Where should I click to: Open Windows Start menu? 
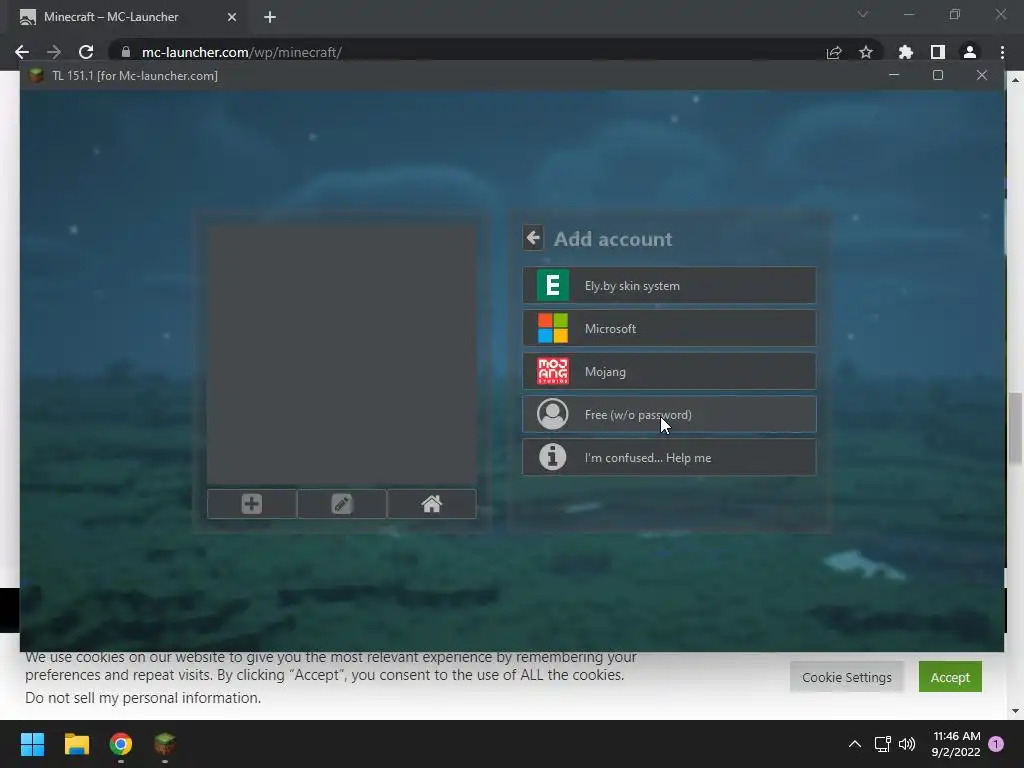[32, 744]
